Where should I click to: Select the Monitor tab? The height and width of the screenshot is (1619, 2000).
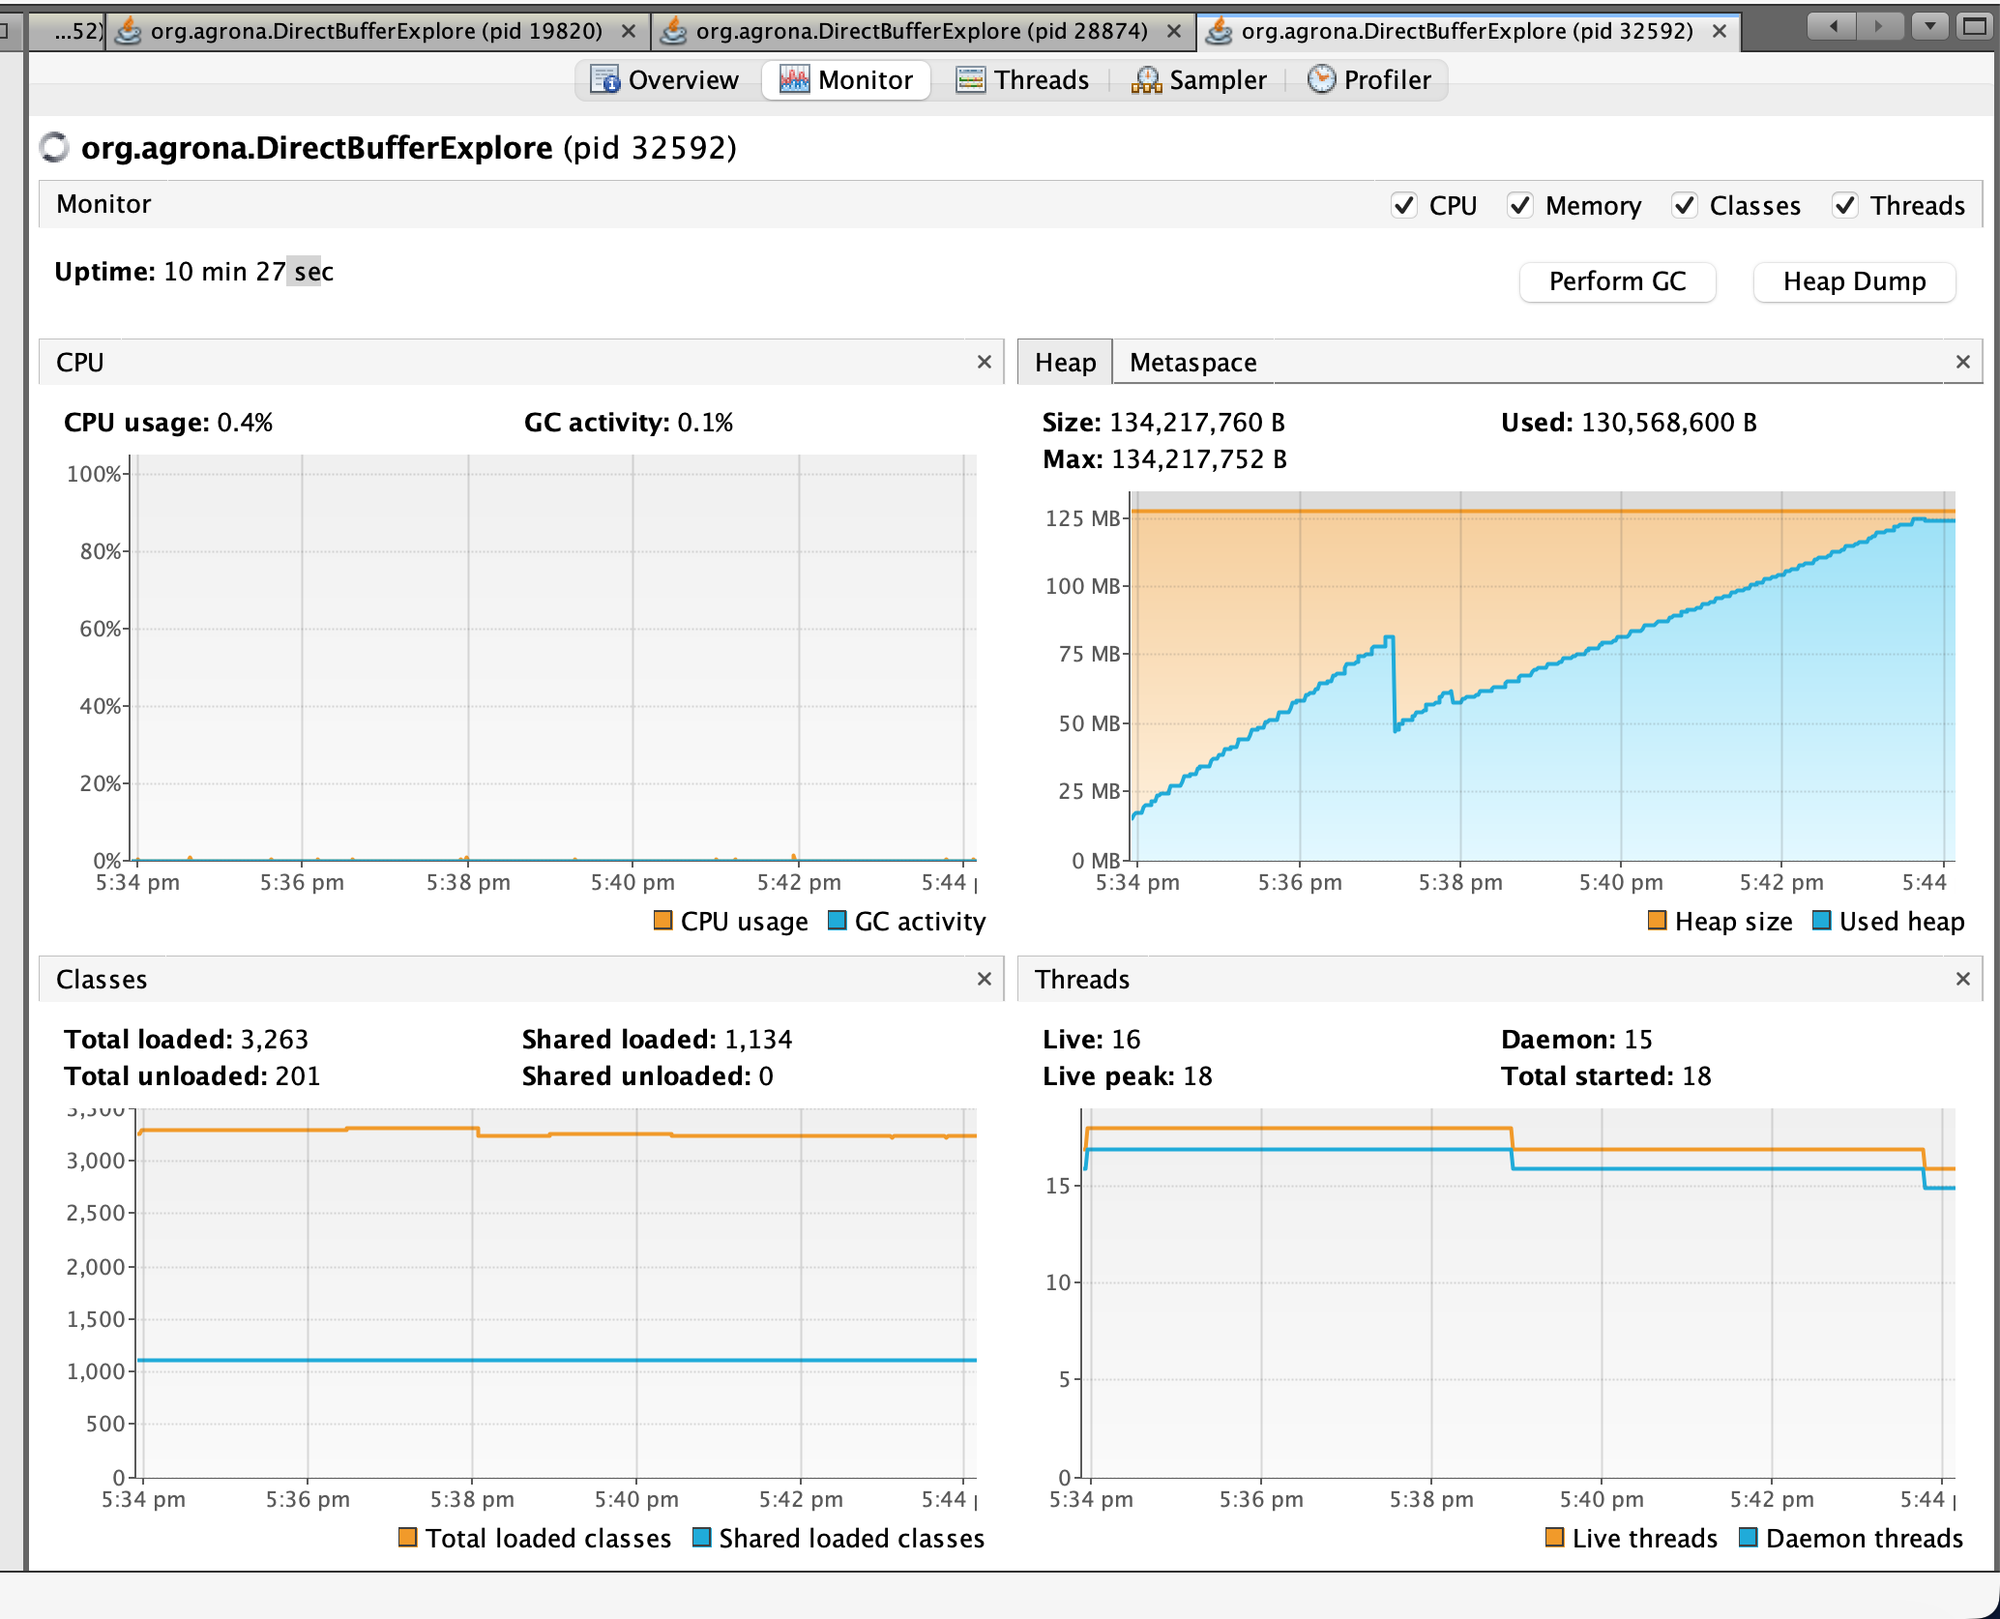(846, 80)
